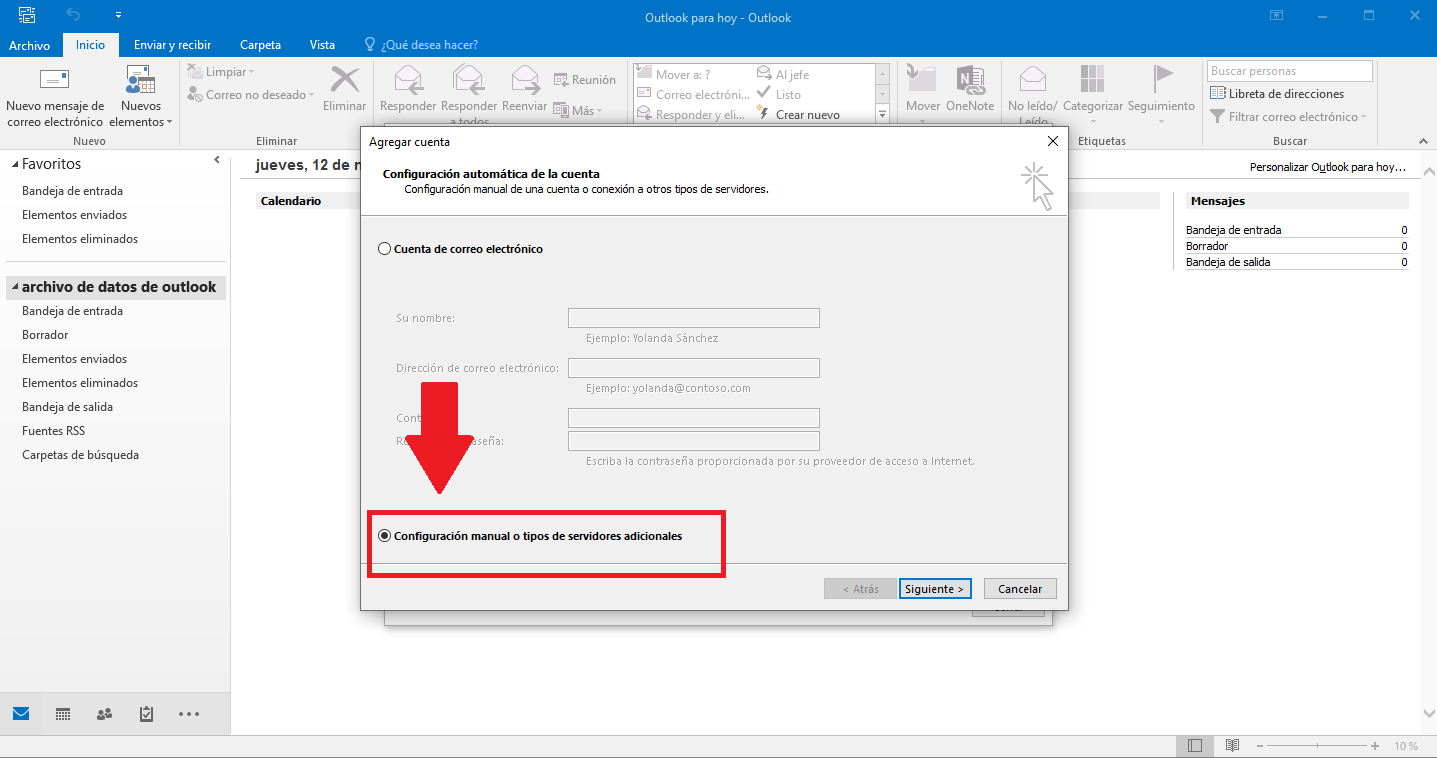
Task: Click the Buscar personas search field
Action: [1290, 71]
